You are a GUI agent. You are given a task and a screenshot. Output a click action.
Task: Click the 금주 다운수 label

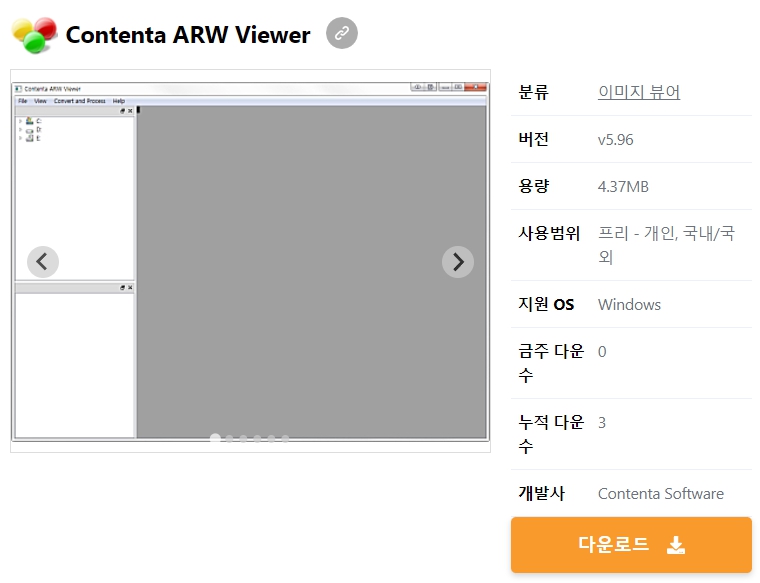point(551,363)
